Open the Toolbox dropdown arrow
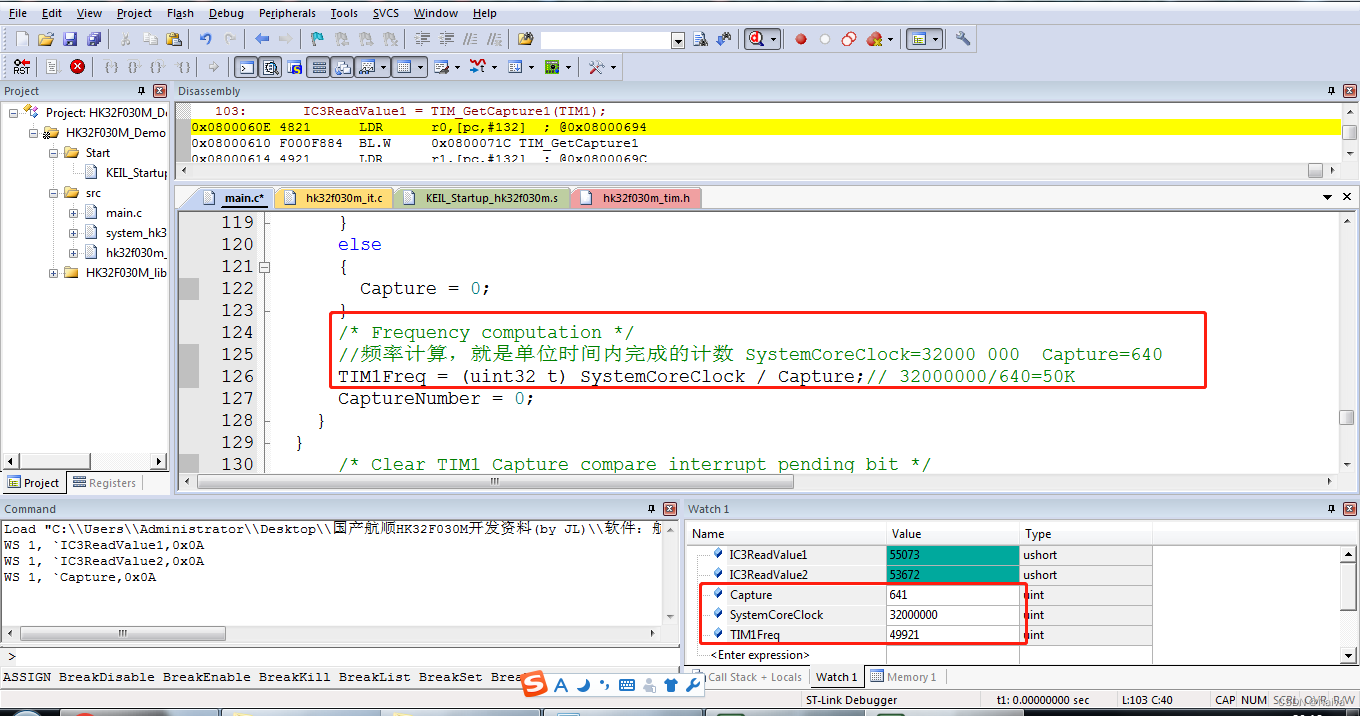Screen dimensions: 1360x716 (613, 67)
